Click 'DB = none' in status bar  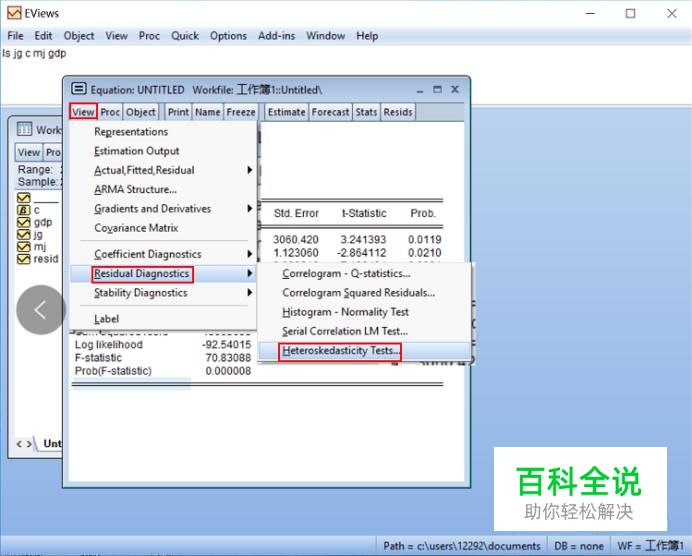(x=579, y=546)
